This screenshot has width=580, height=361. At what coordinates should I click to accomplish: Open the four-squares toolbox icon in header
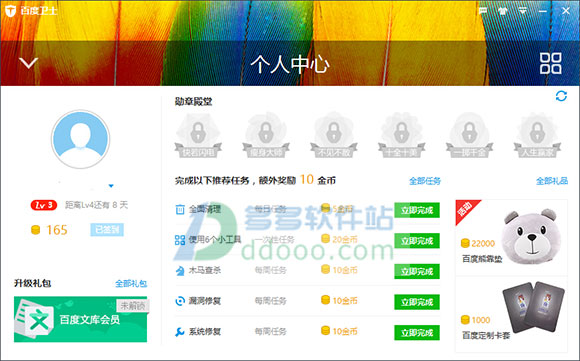(550, 63)
